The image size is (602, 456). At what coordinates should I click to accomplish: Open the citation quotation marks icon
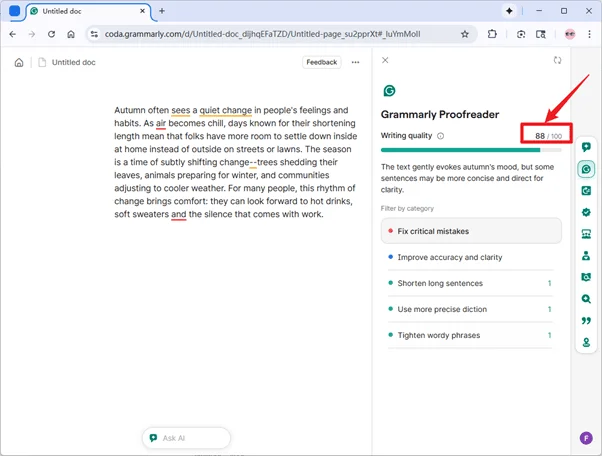click(x=586, y=320)
